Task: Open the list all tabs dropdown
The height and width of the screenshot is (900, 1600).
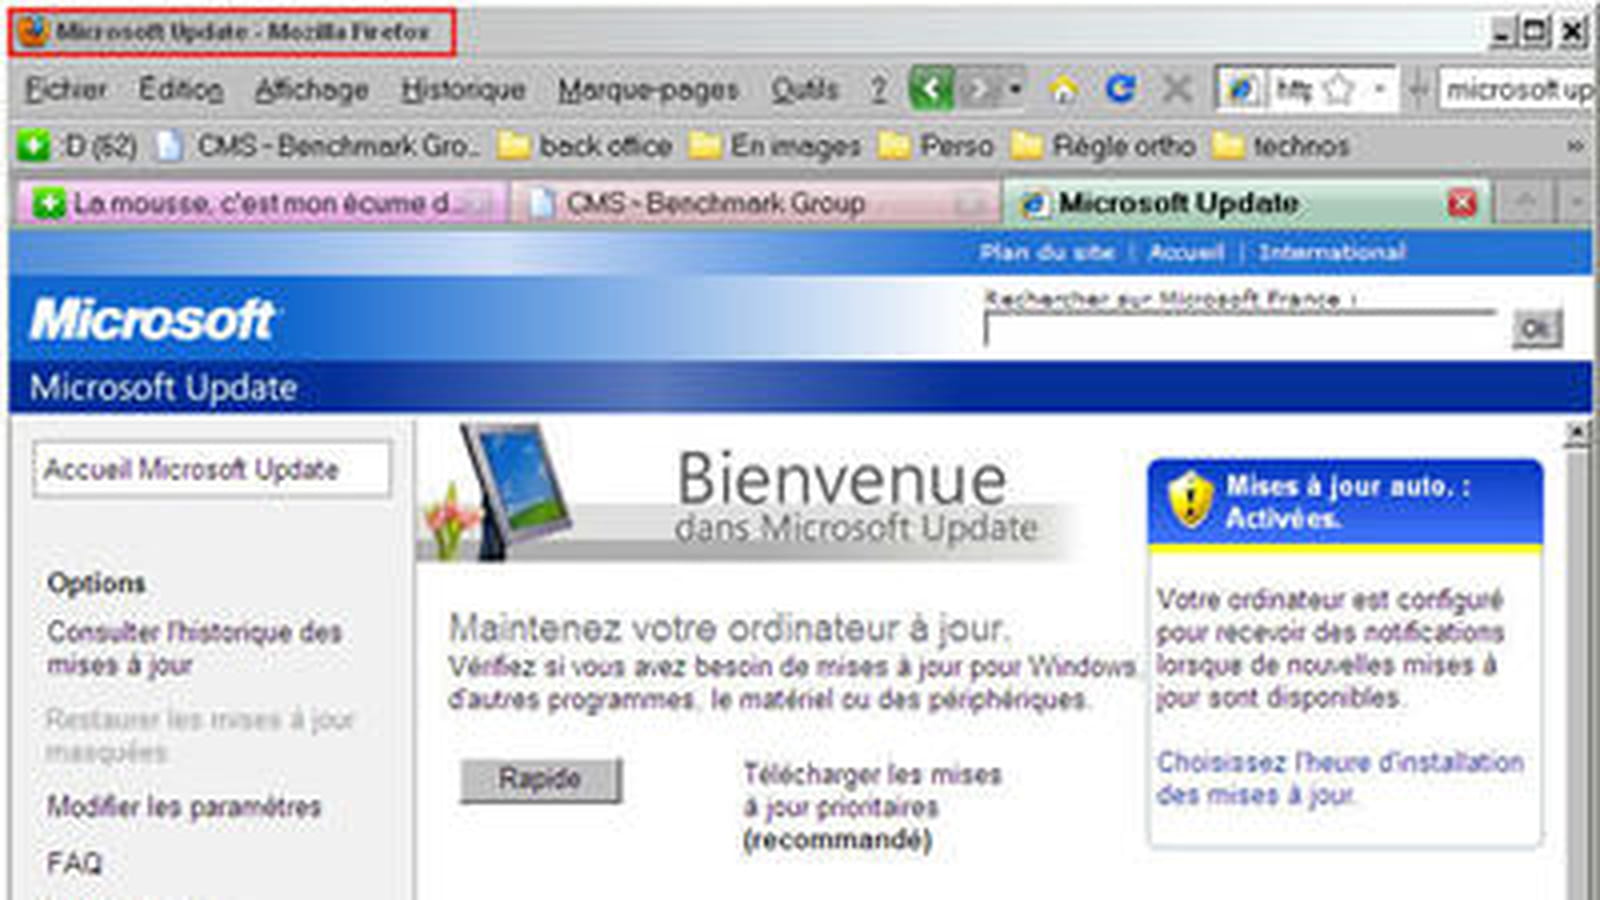Action: click(1576, 203)
